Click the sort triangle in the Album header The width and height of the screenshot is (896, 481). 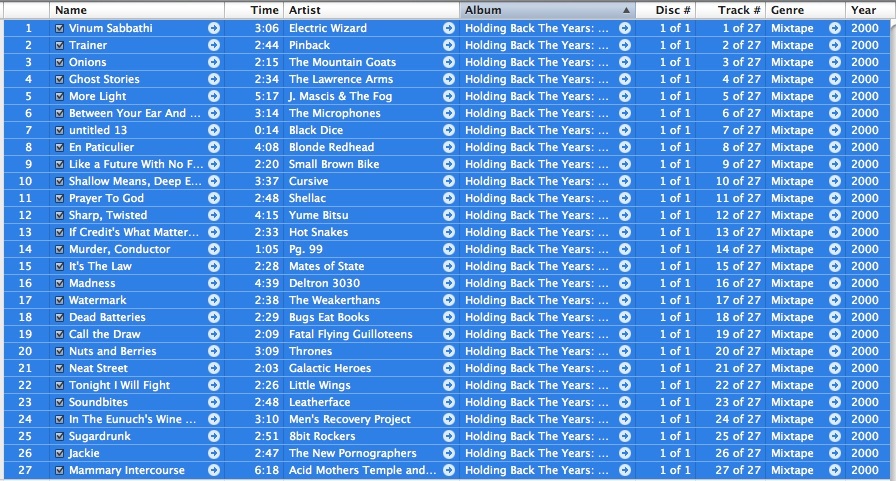[x=626, y=10]
